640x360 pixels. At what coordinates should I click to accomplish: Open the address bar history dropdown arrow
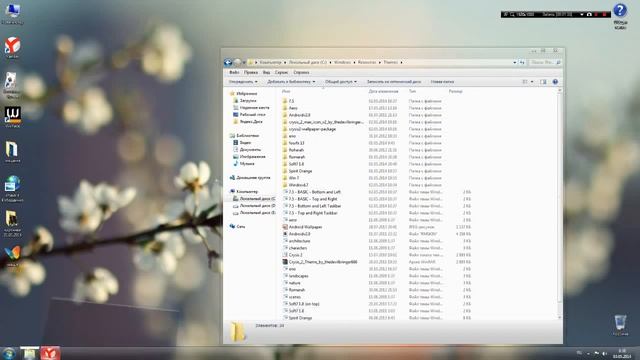[x=514, y=62]
